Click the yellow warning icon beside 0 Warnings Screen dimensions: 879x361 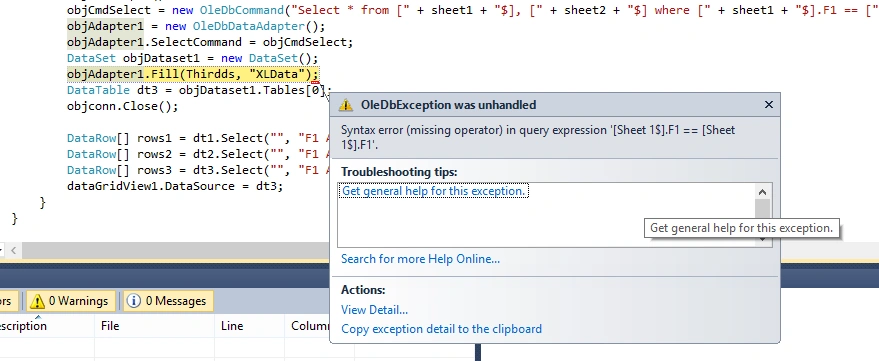[x=37, y=301]
